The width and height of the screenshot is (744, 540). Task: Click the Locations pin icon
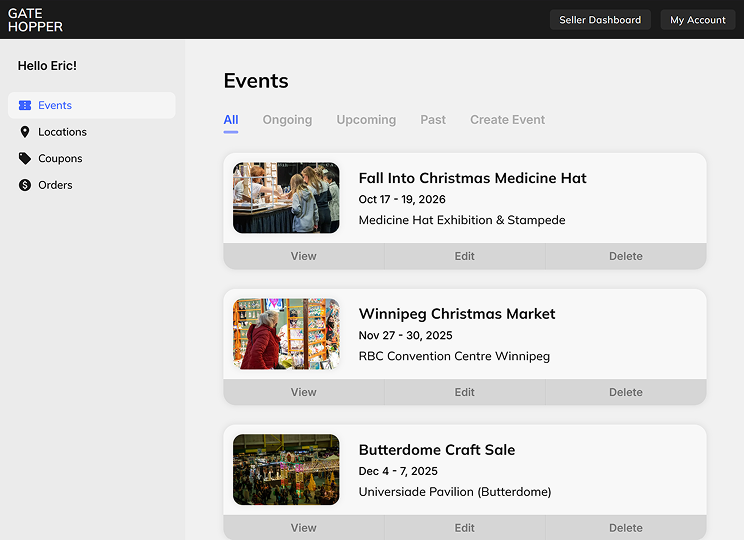click(25, 132)
